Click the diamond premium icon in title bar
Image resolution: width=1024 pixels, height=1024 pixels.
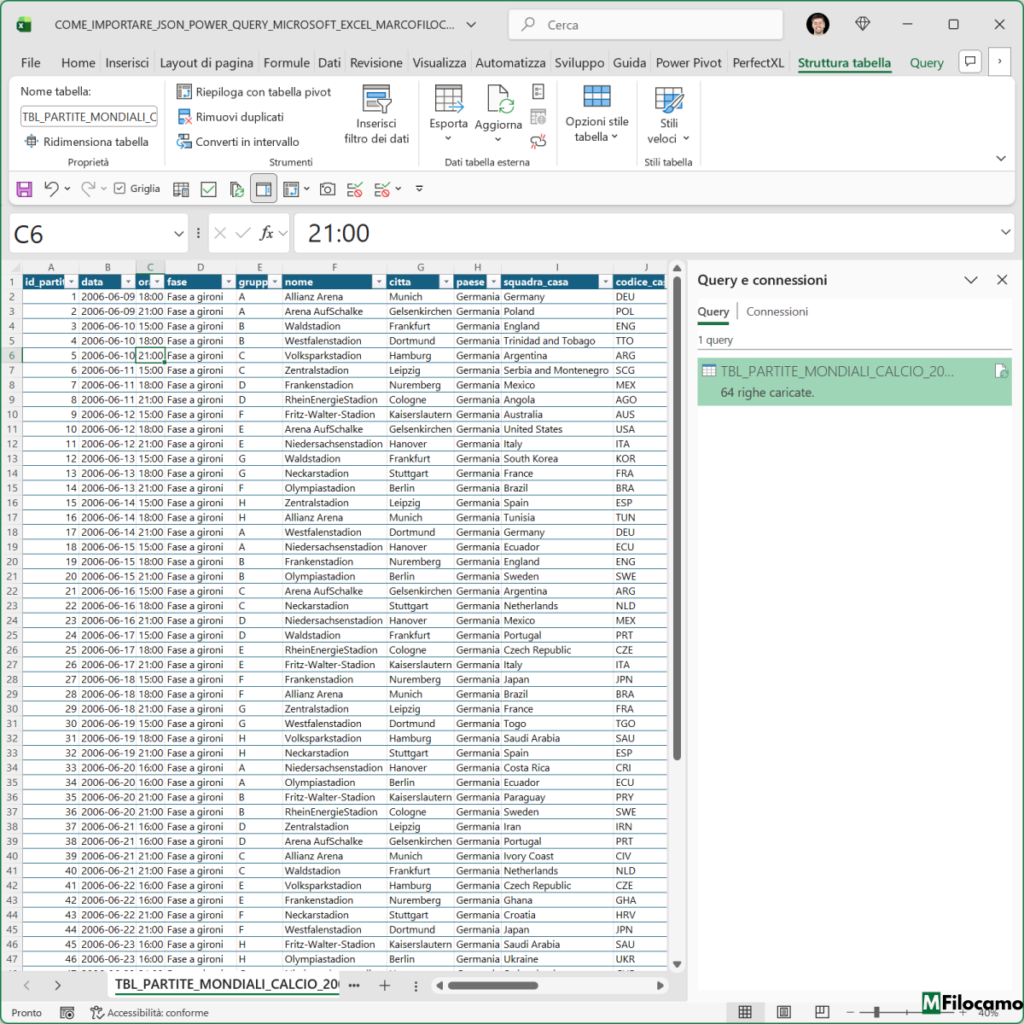click(862, 24)
